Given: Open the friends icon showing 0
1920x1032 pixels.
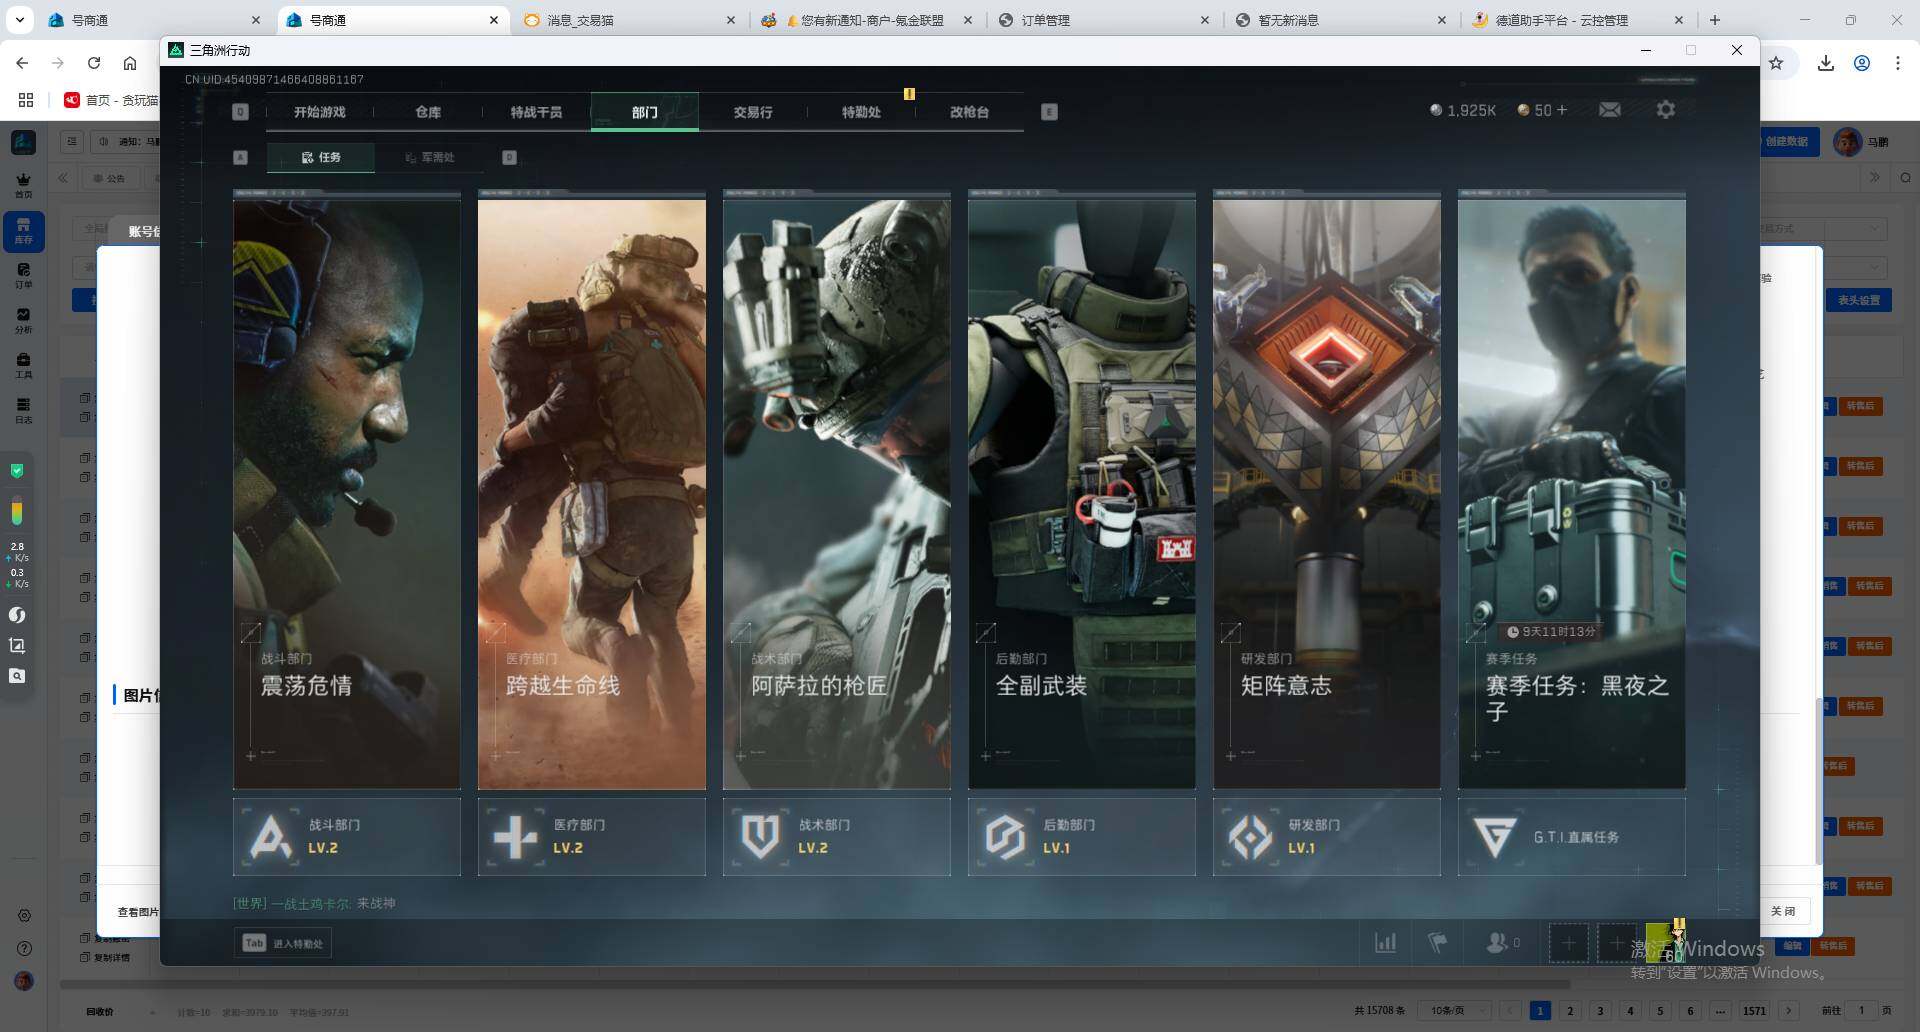Looking at the screenshot, I should (1503, 942).
